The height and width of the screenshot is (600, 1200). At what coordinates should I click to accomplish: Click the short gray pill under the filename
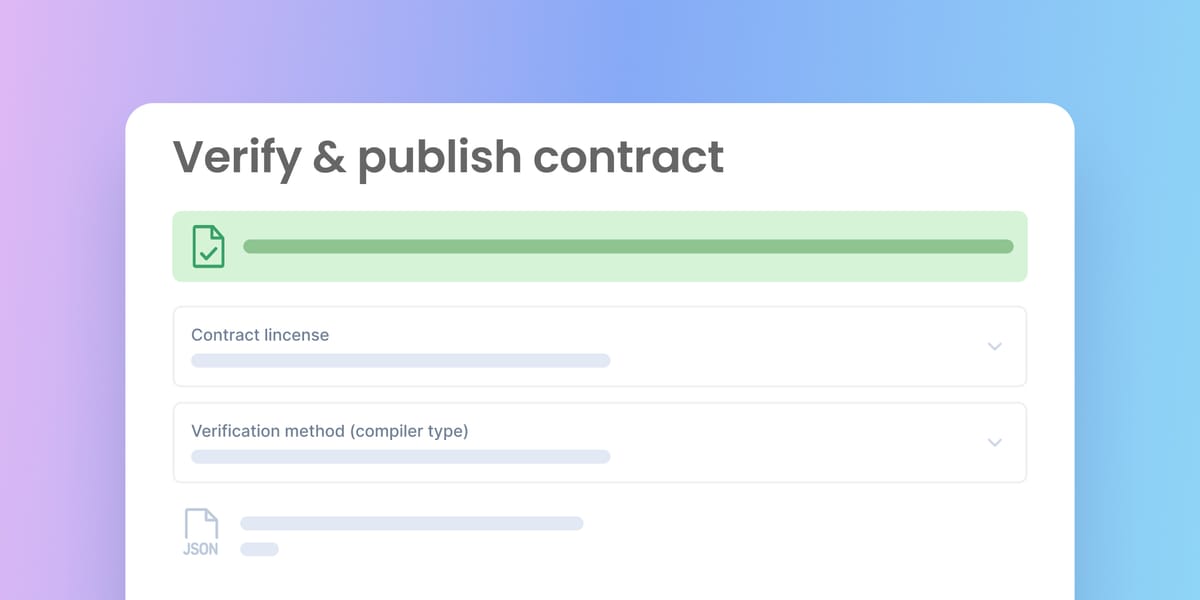(260, 549)
